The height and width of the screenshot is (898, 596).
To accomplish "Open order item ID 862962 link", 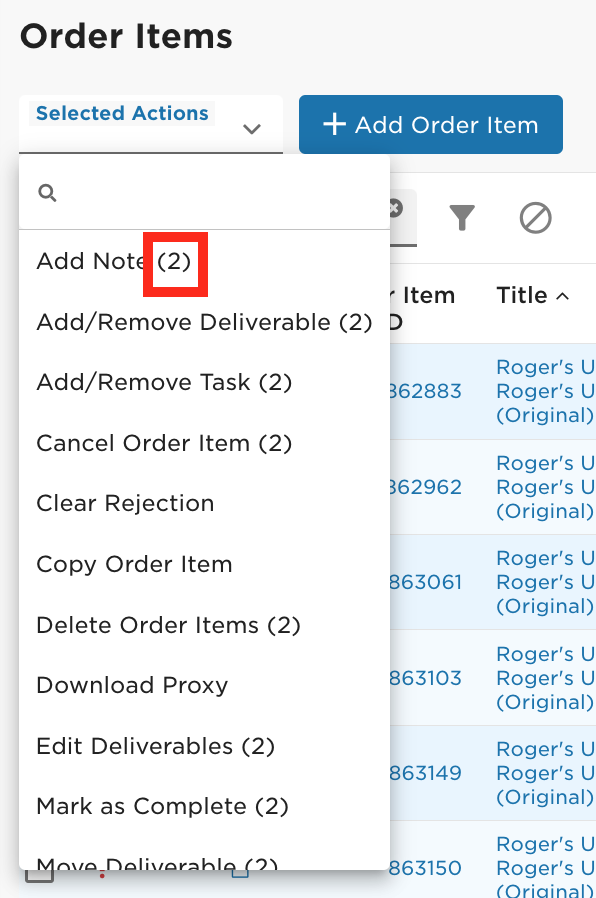I will [x=425, y=487].
